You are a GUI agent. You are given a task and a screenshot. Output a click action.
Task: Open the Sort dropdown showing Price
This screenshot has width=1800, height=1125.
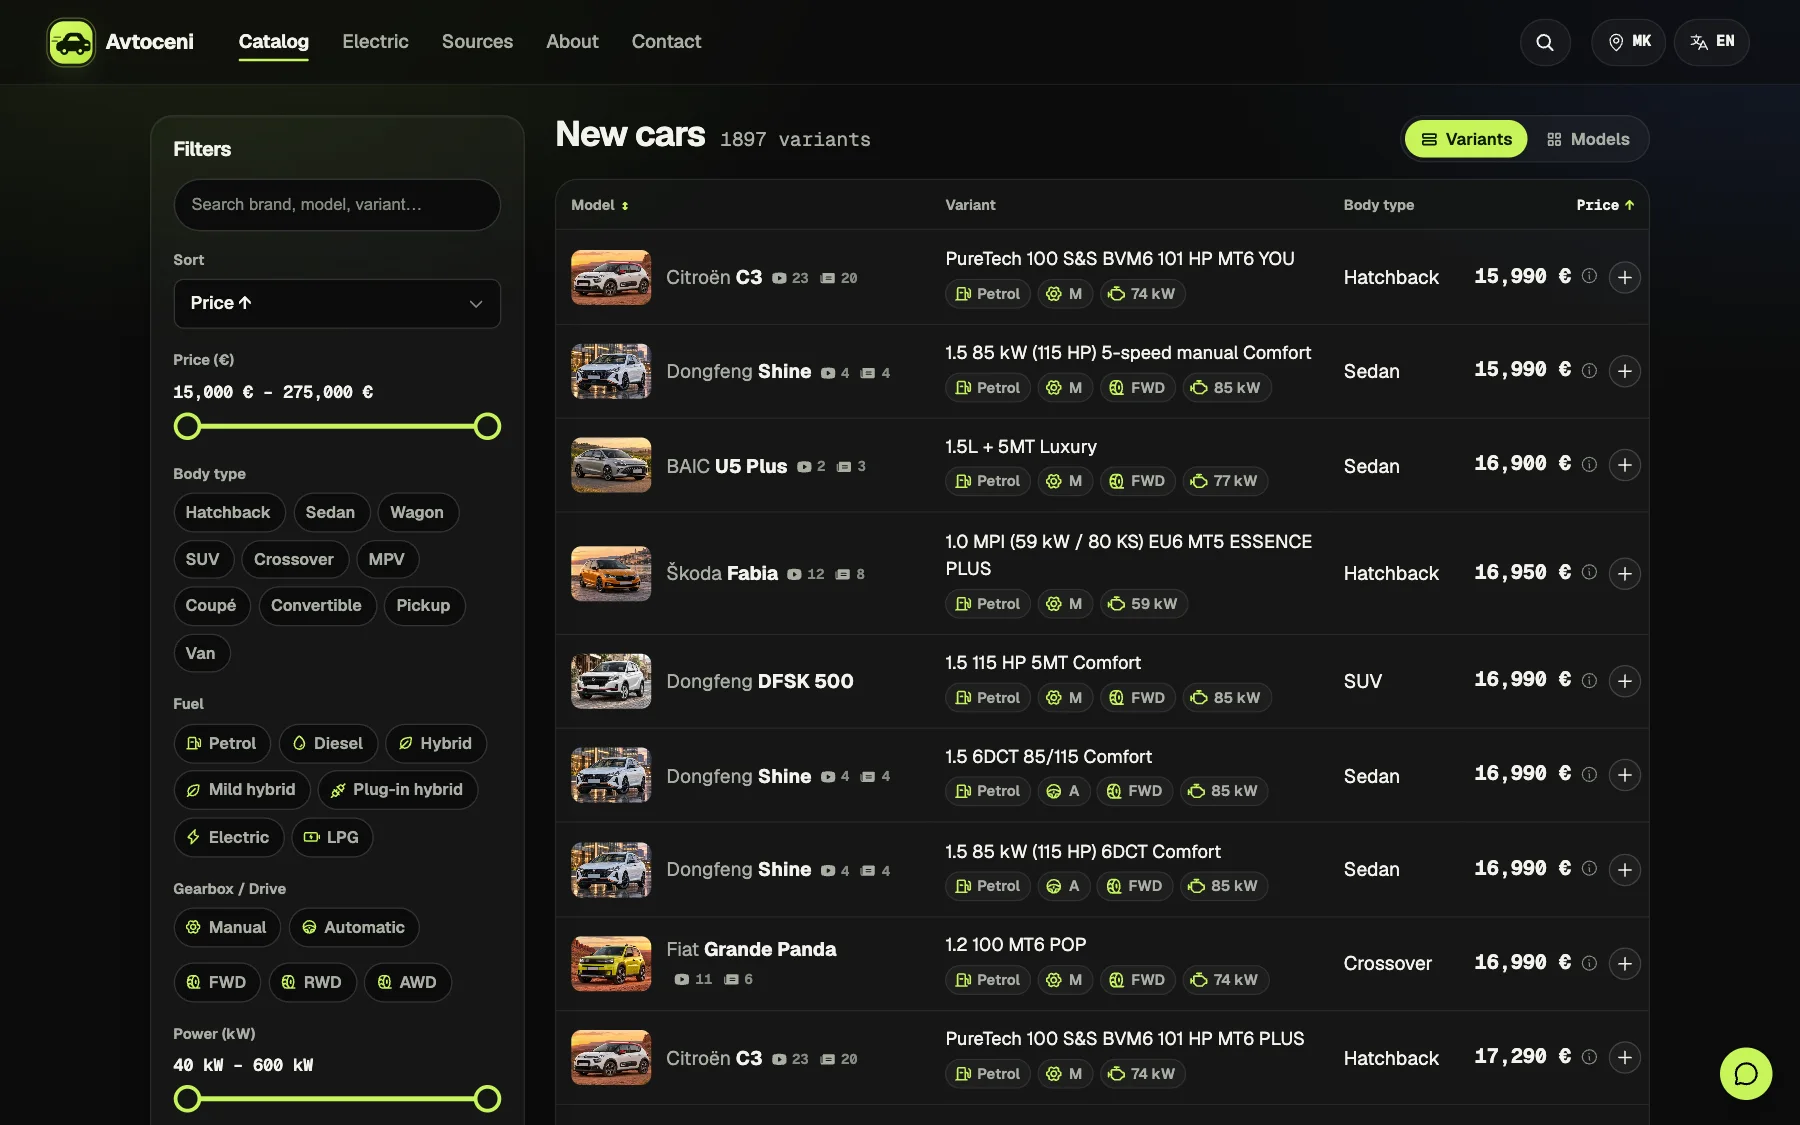tap(337, 303)
